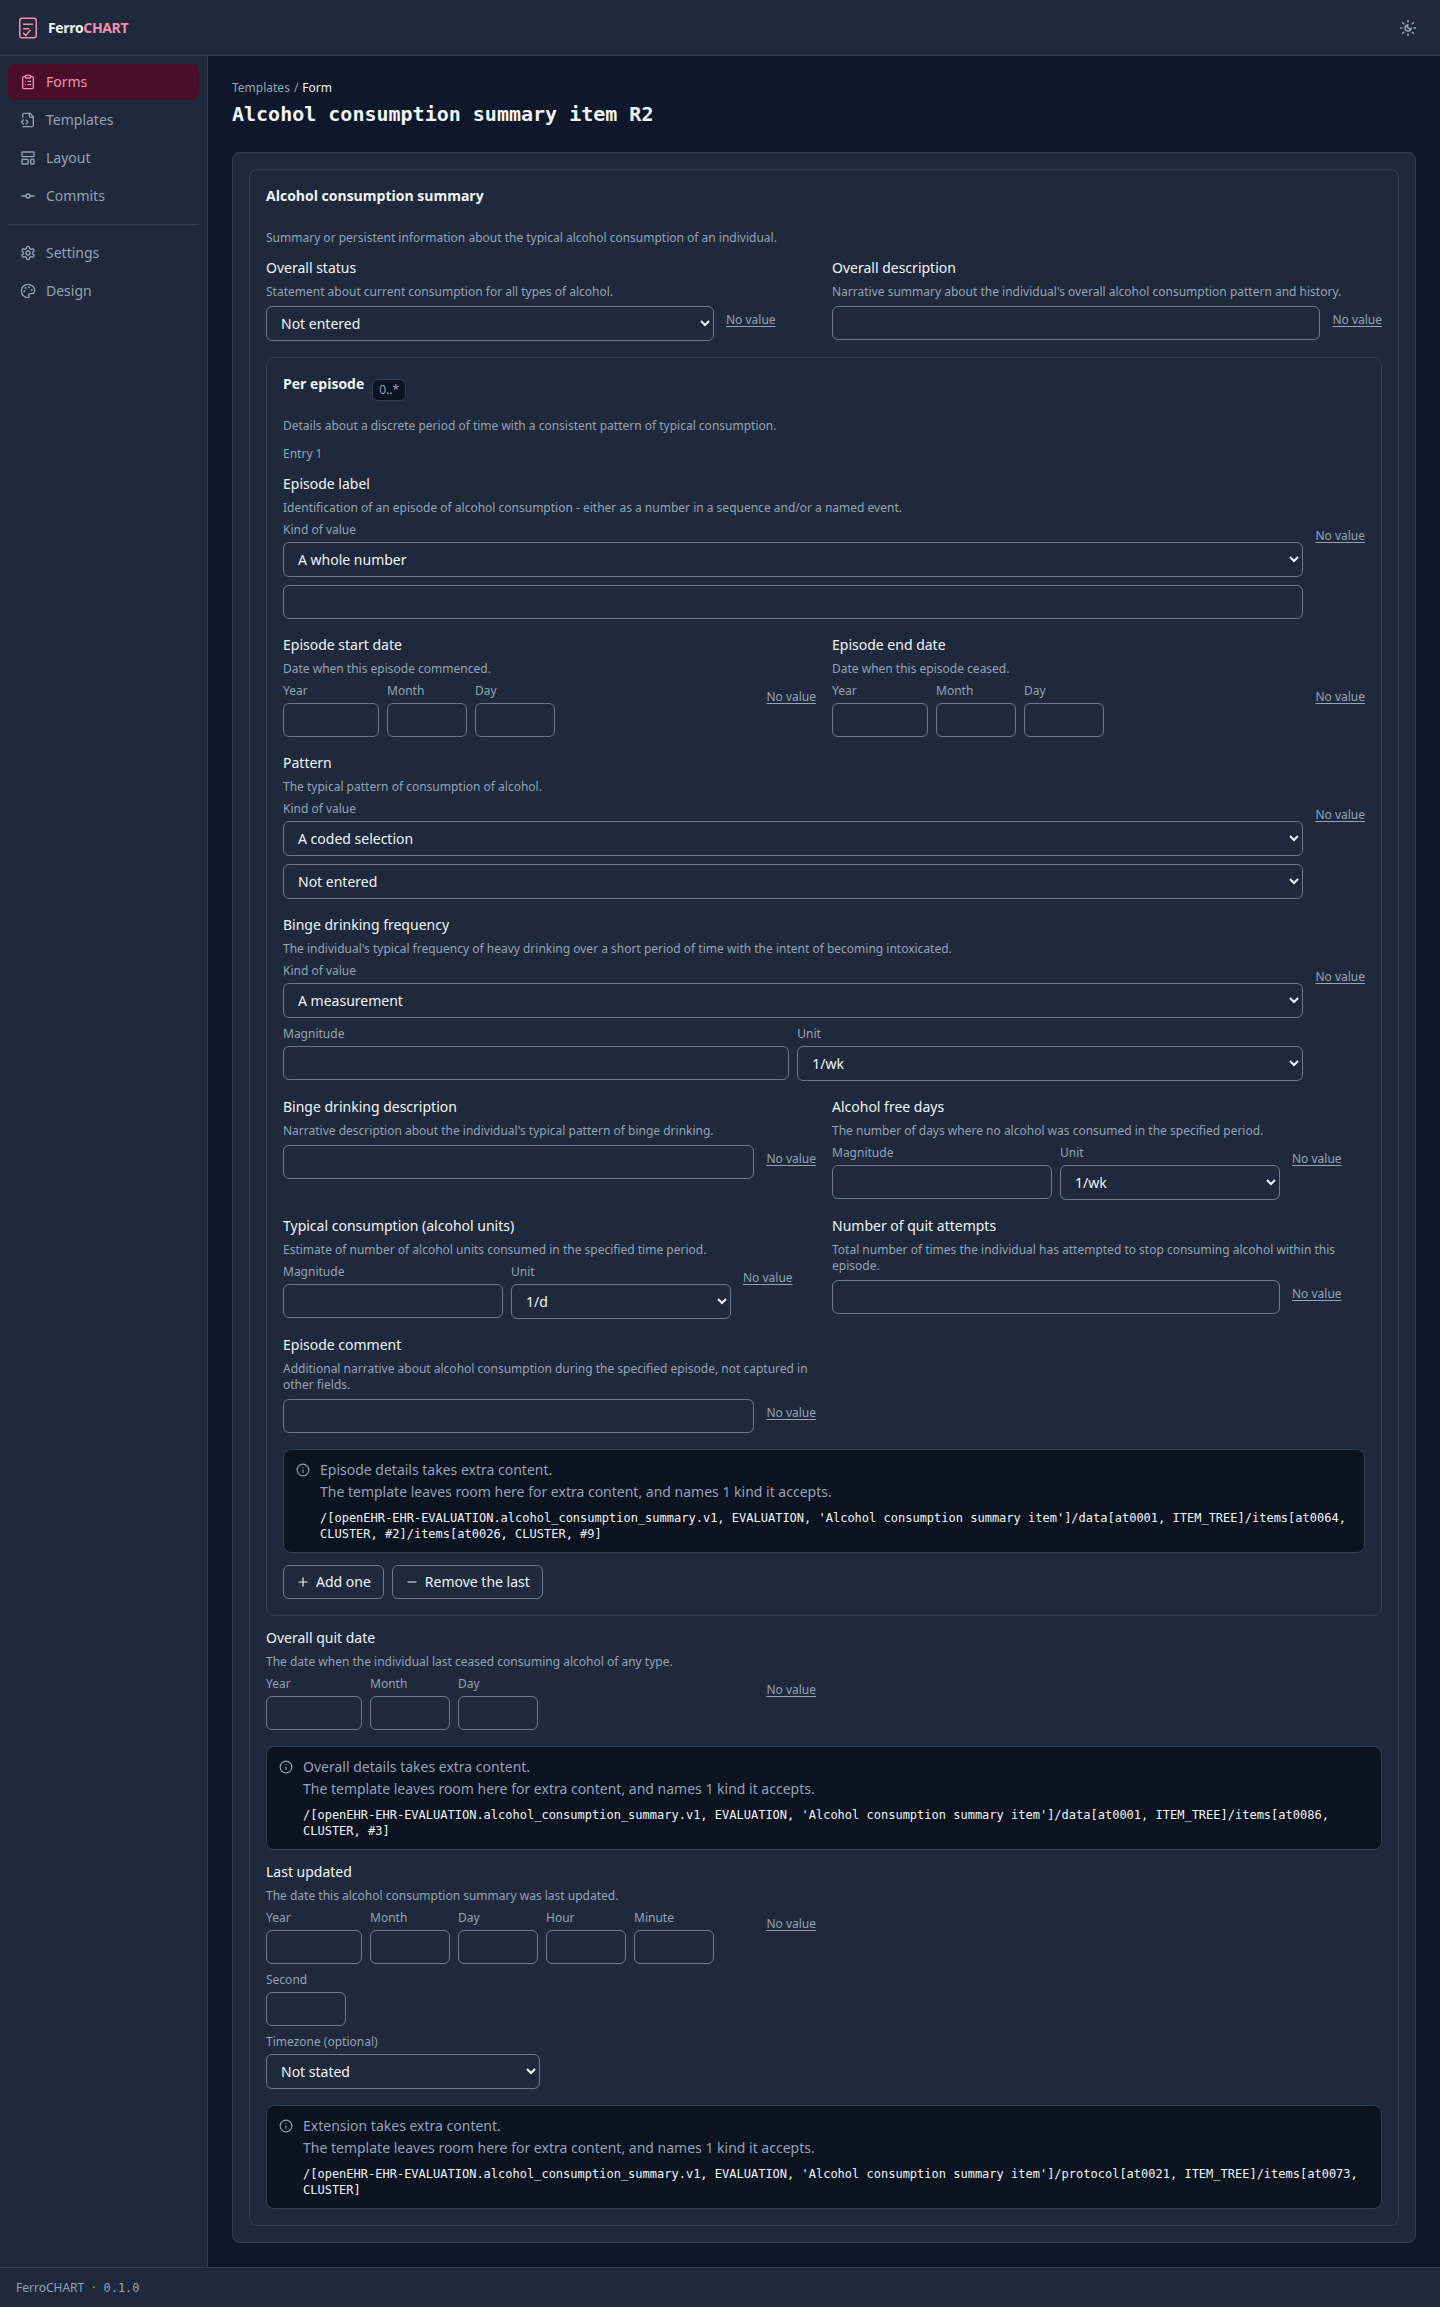Click the Binge drinking frequency Magnitude field
Viewport: 1440px width, 2307px height.
click(536, 1063)
